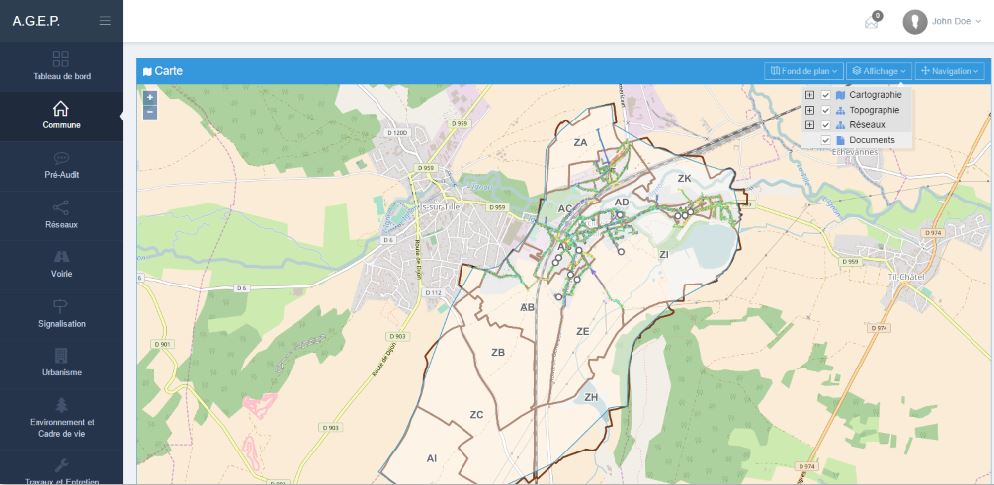Toggle Topographie layer checkbox
Image resolution: width=994 pixels, height=485 pixels.
click(825, 110)
